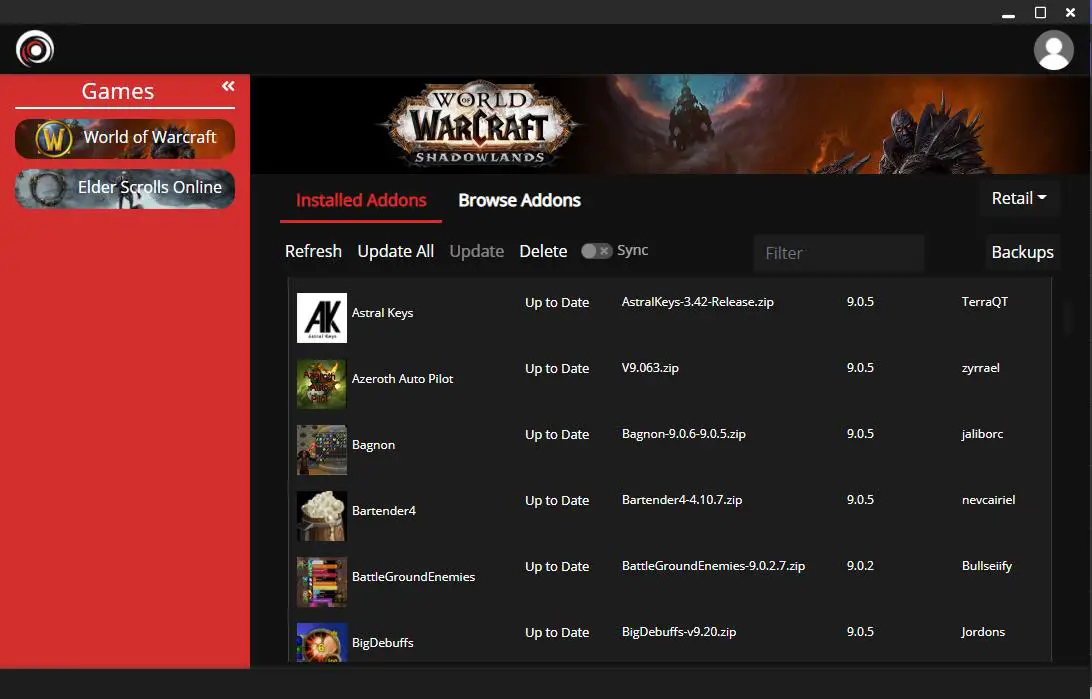Click the Delete option
This screenshot has height=699, width=1092.
pos(543,251)
